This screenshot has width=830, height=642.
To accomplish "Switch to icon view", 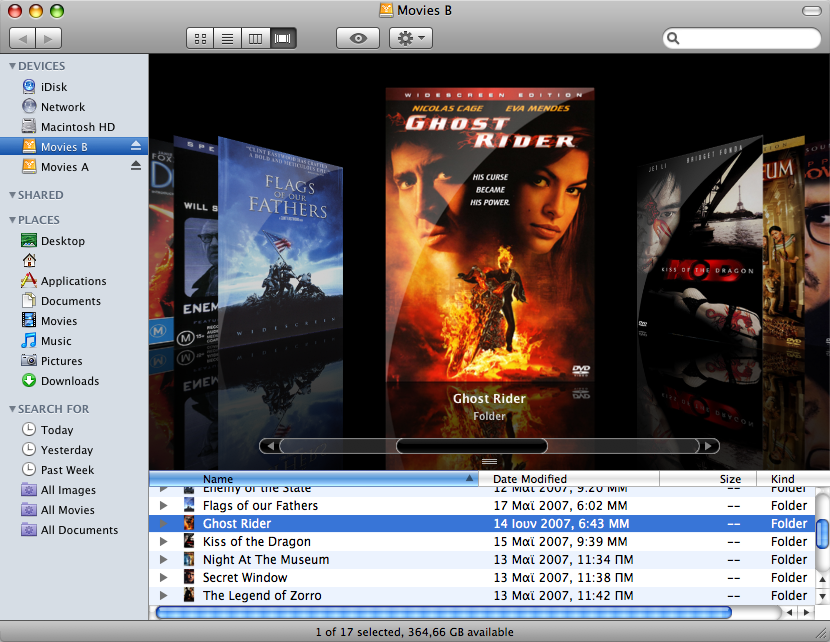I will (x=200, y=39).
